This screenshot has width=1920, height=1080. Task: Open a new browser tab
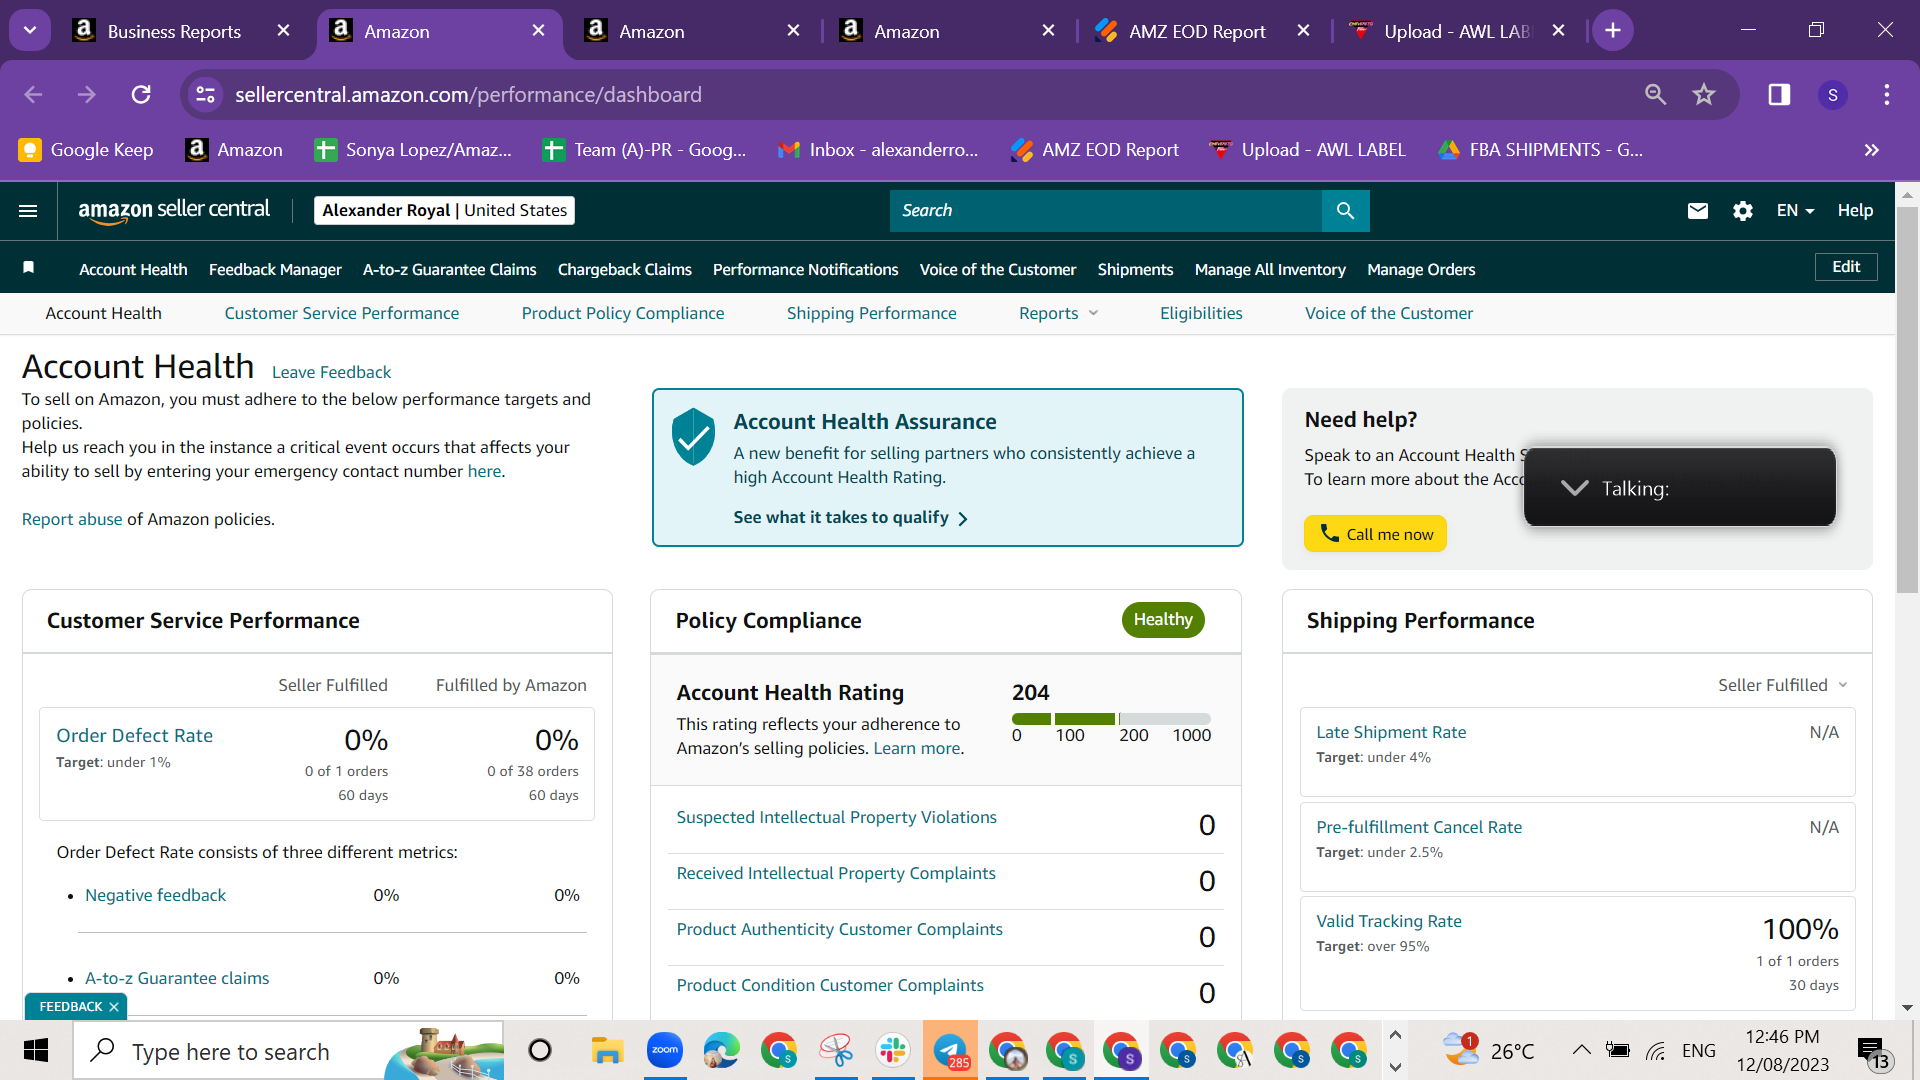tap(1613, 31)
